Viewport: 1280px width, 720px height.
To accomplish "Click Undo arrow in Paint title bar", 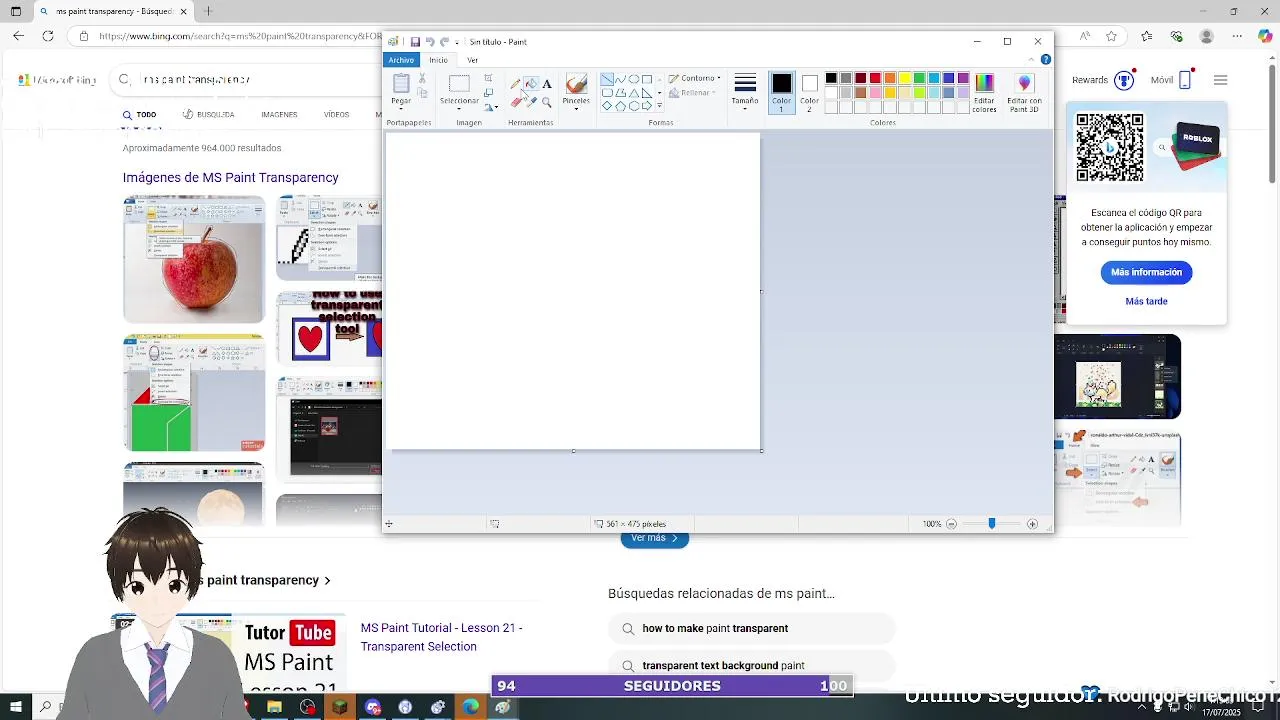I will tap(429, 42).
